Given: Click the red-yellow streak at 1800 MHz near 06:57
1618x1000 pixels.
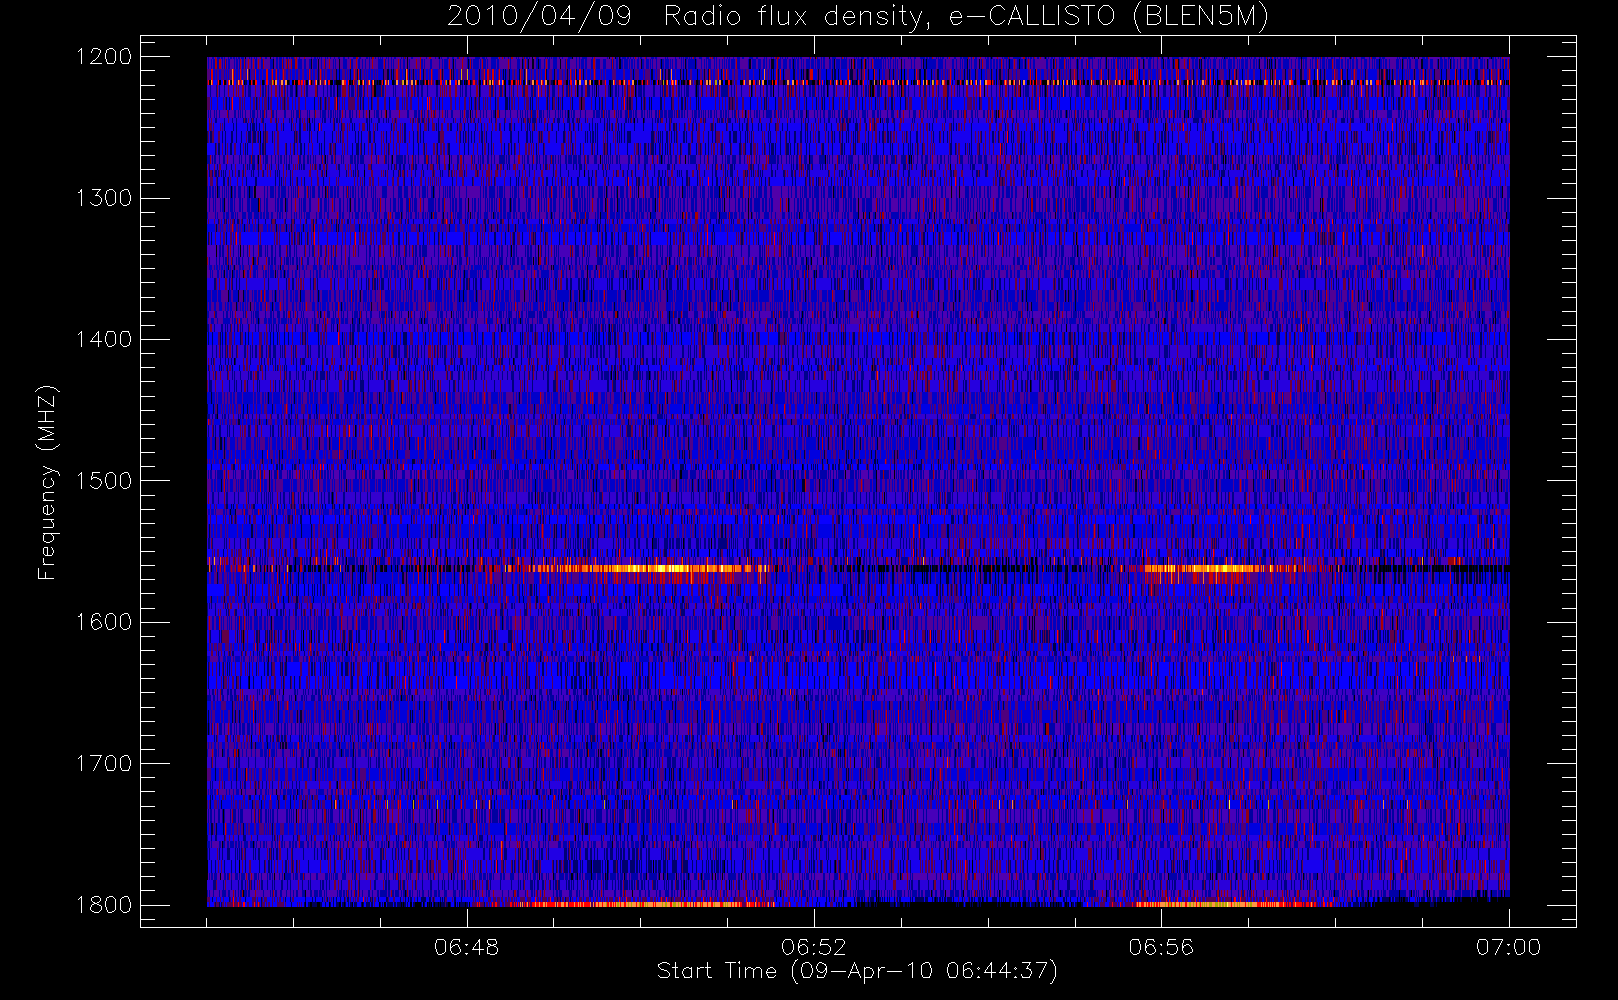Looking at the screenshot, I should (1225, 904).
